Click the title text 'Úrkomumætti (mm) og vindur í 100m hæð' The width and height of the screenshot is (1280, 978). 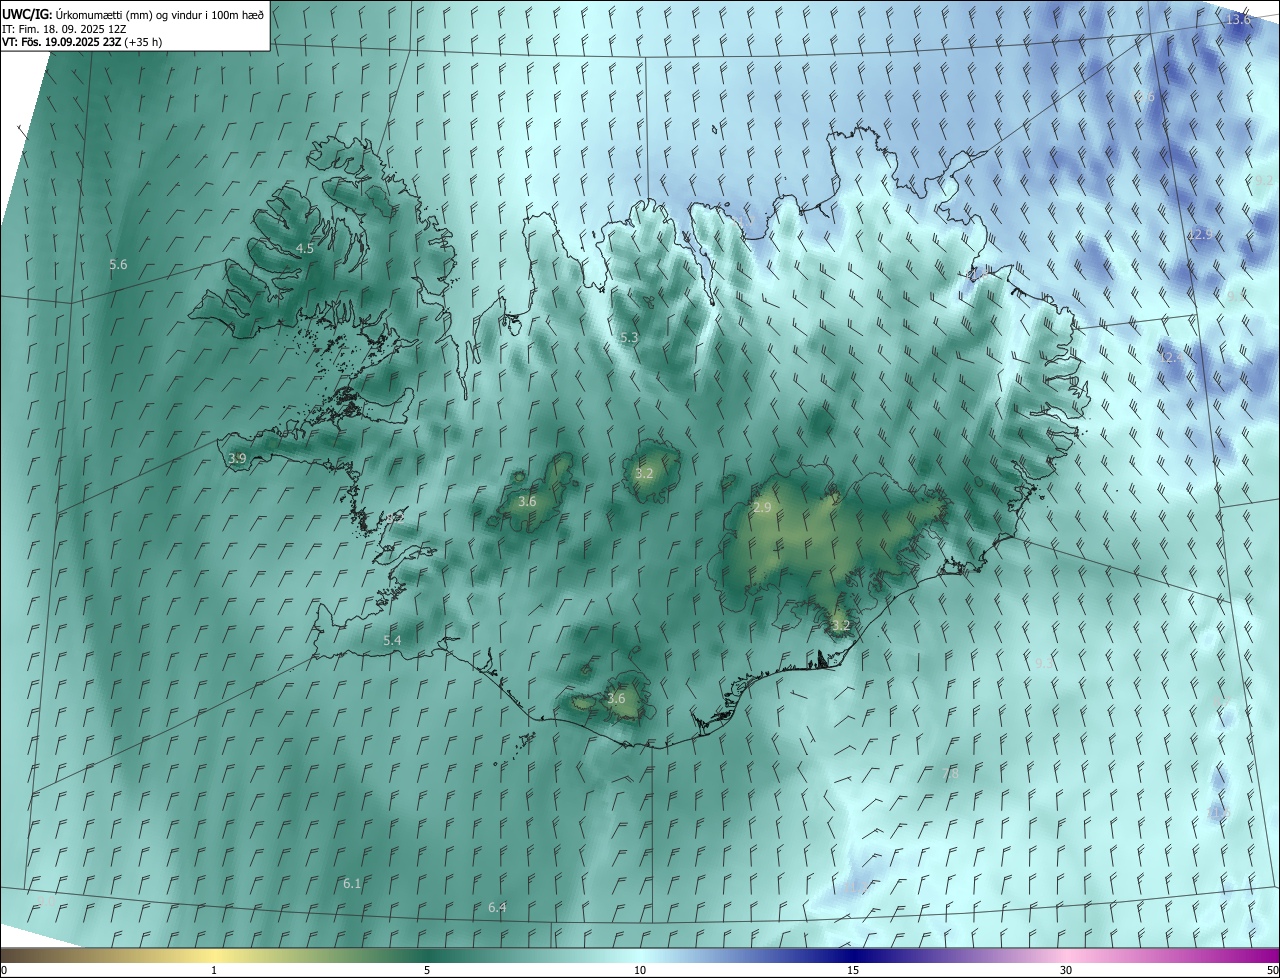[158, 14]
